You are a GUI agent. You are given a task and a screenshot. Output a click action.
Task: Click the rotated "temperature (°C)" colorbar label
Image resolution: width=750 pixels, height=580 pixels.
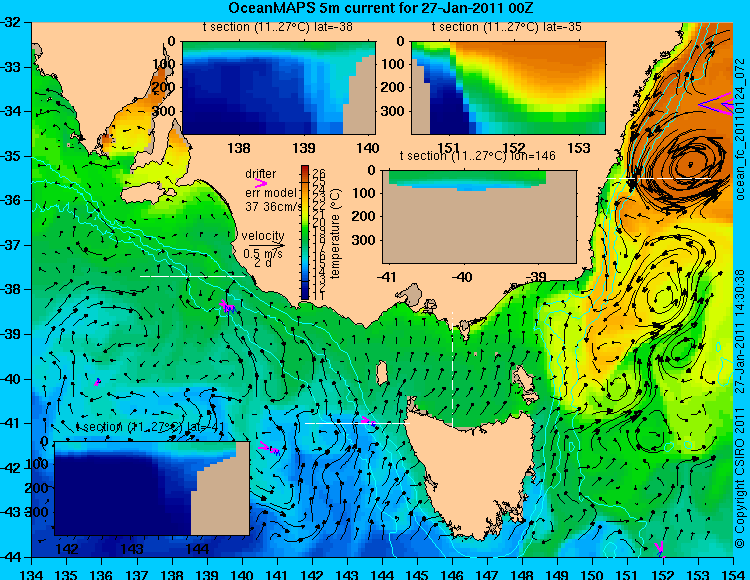pyautogui.click(x=335, y=233)
